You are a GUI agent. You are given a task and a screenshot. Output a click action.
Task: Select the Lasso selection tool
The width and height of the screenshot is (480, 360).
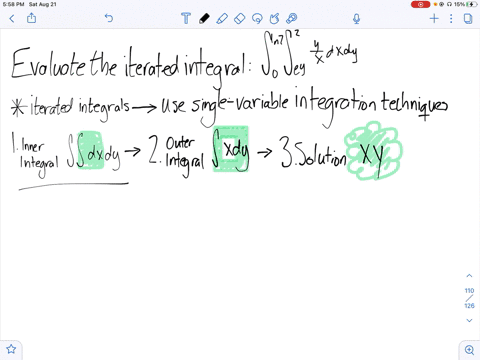click(257, 18)
